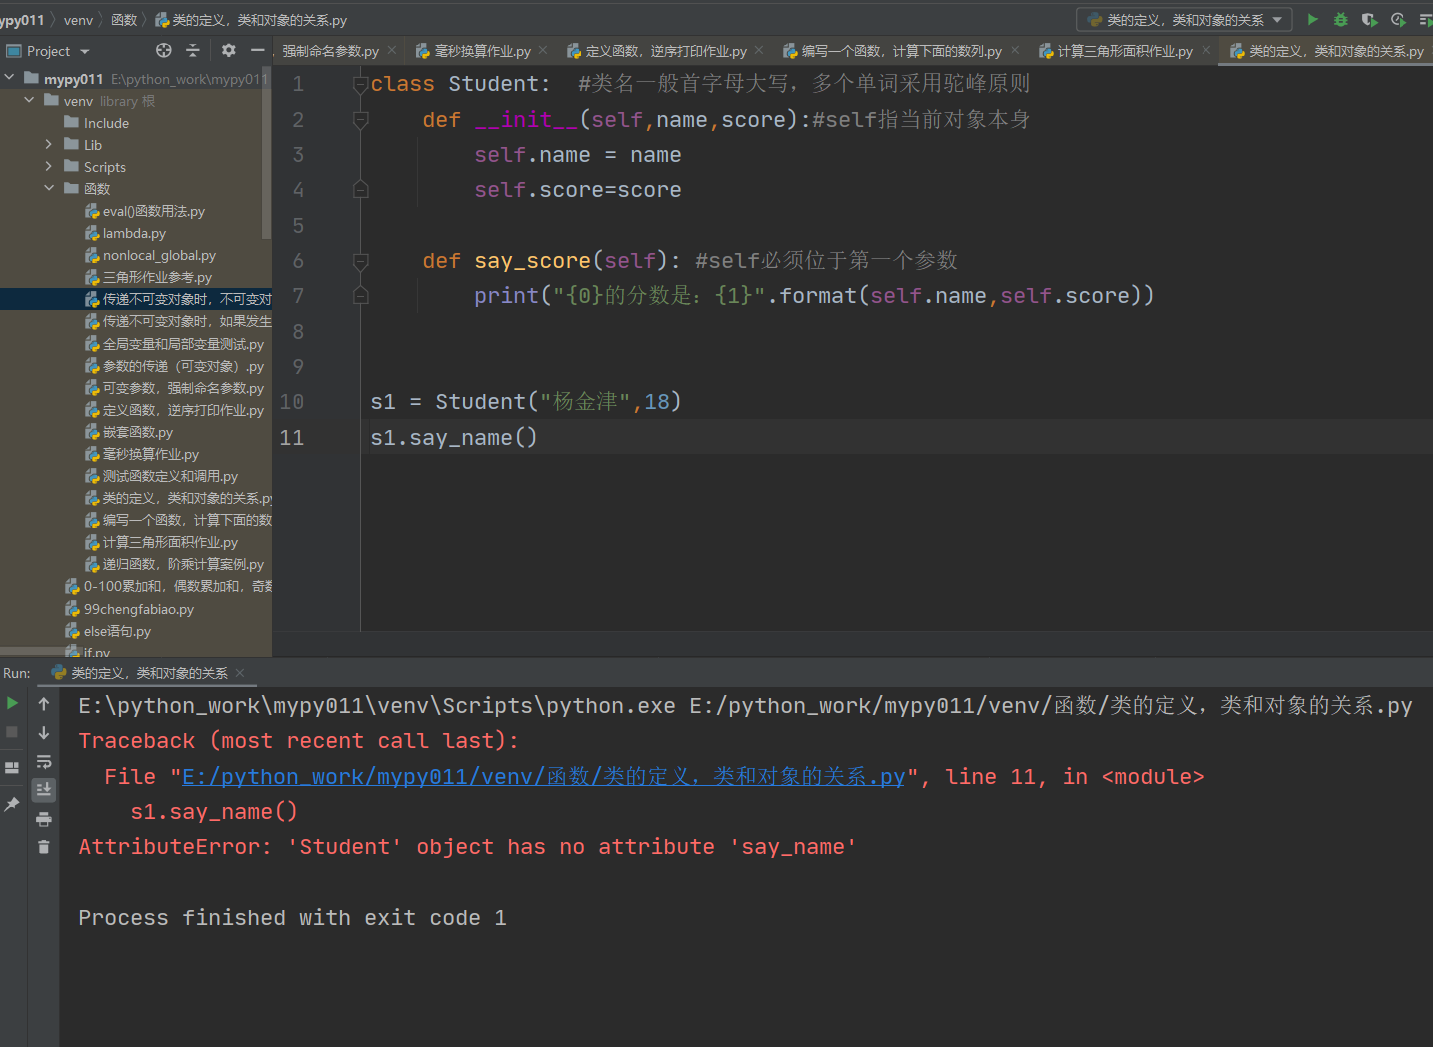Open Project panel settings gear
The width and height of the screenshot is (1433, 1047).
229,50
